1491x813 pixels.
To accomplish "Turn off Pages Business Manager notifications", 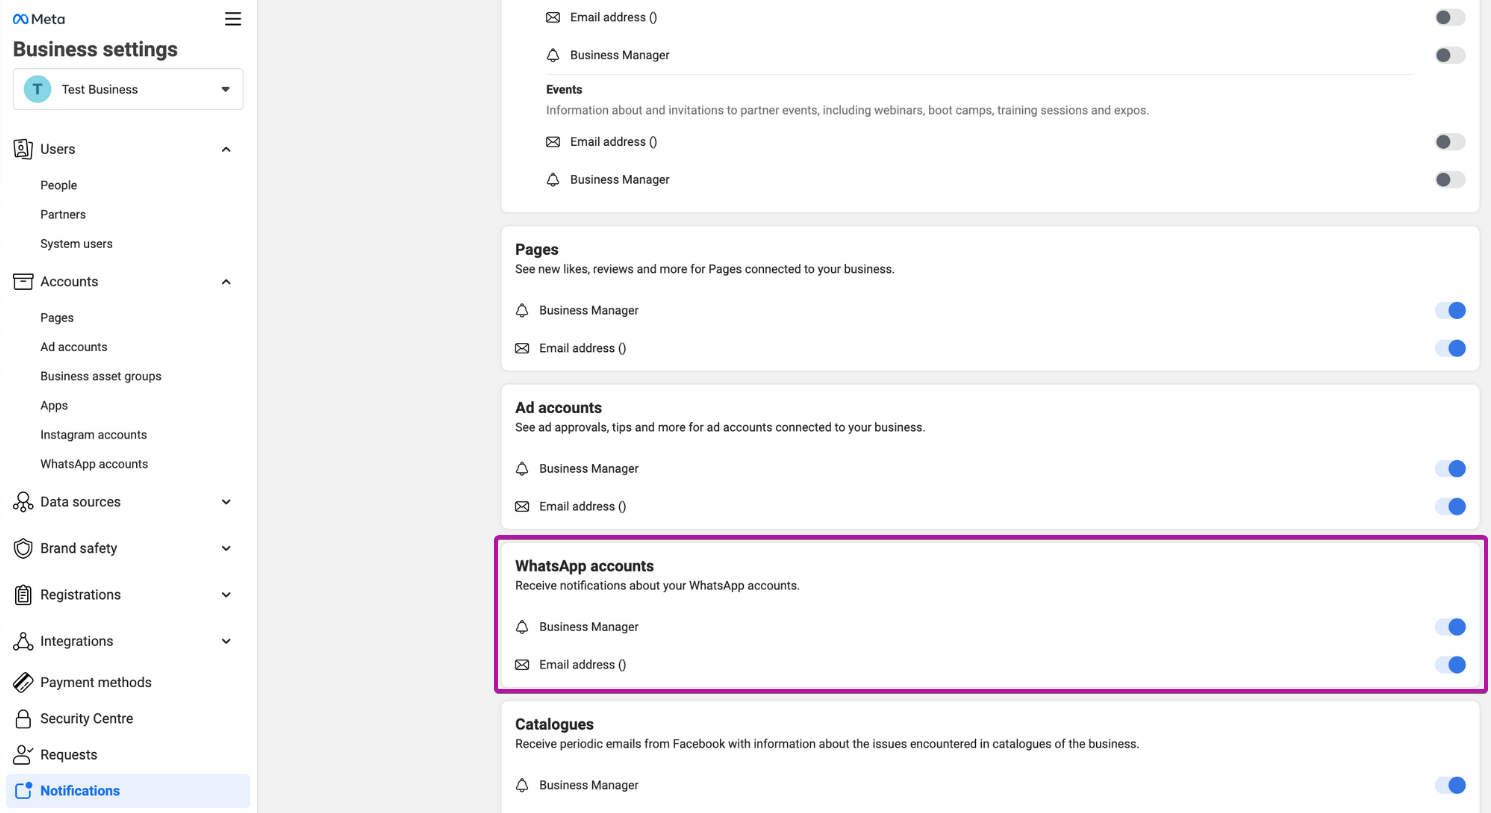I will tap(1450, 310).
